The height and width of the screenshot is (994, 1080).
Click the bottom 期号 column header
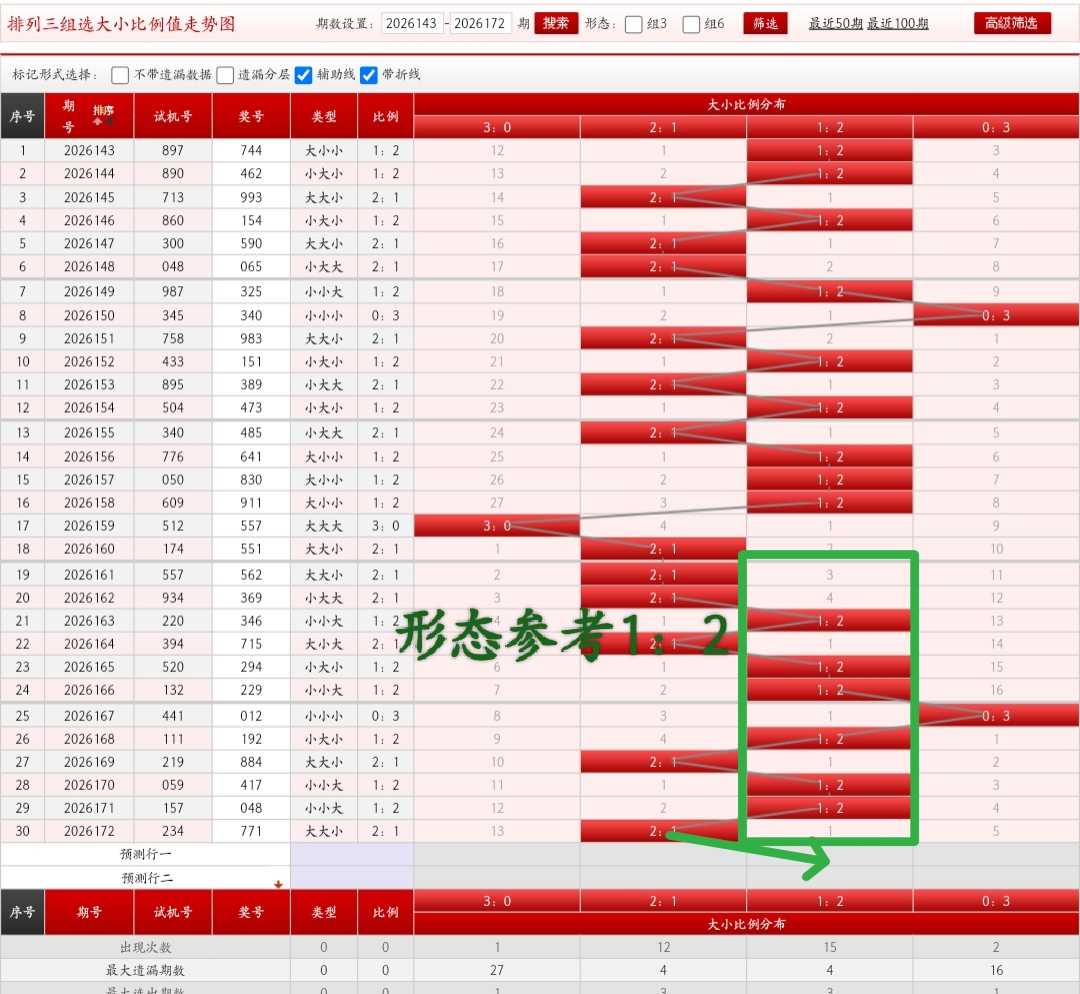coord(90,912)
